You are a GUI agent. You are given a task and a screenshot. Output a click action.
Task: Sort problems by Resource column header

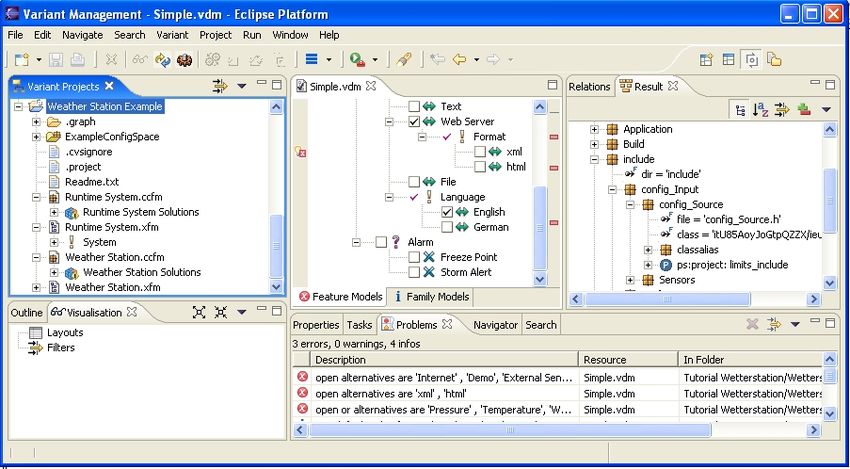628,359
